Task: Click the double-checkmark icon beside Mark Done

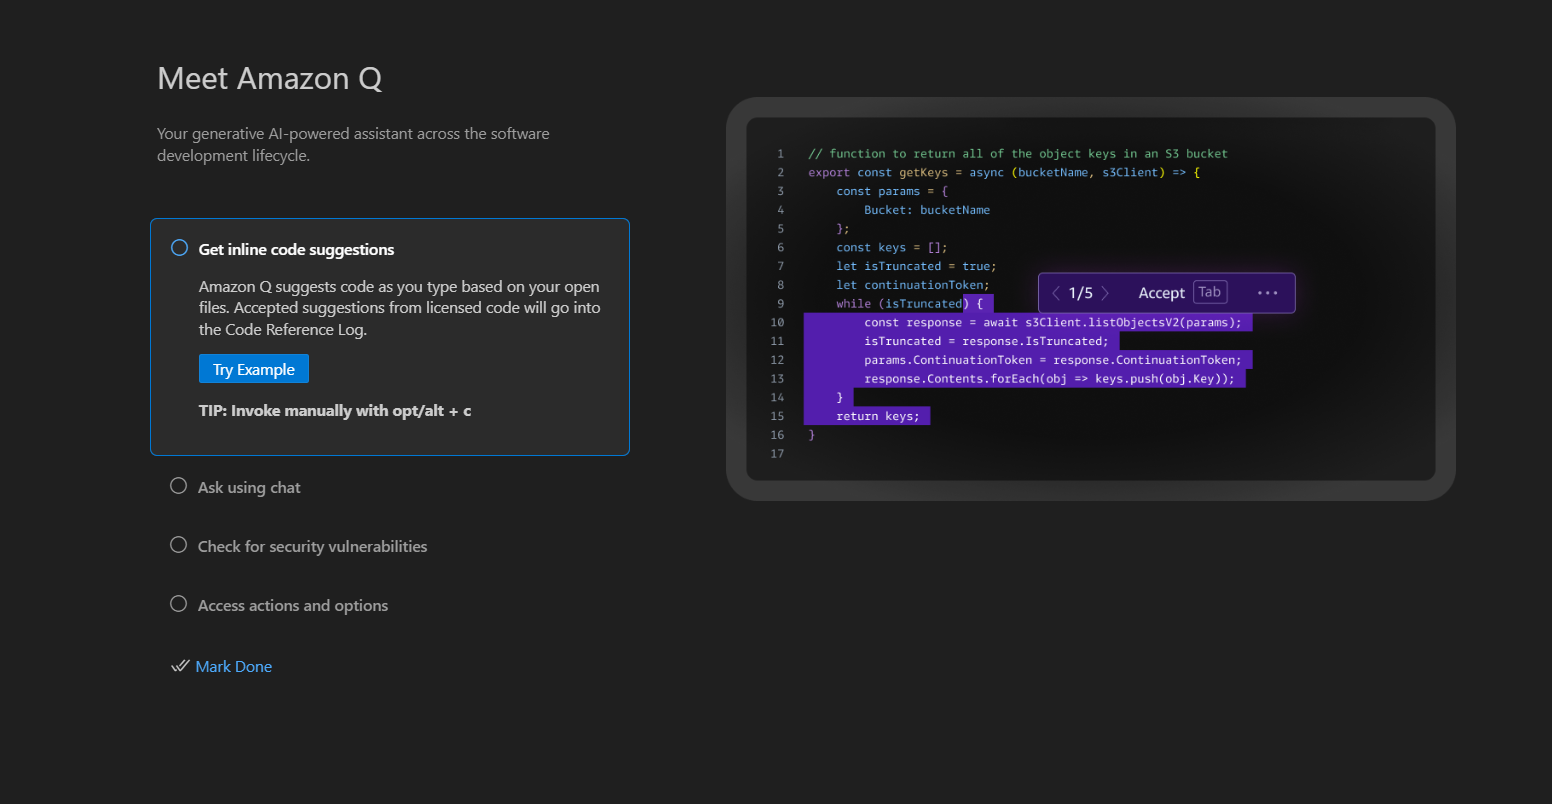Action: tap(180, 666)
